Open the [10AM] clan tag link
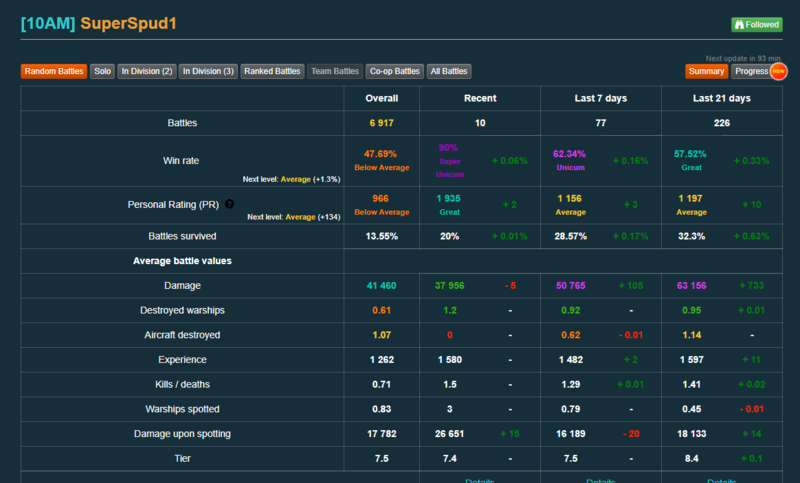The height and width of the screenshot is (483, 800). pyautogui.click(x=47, y=23)
